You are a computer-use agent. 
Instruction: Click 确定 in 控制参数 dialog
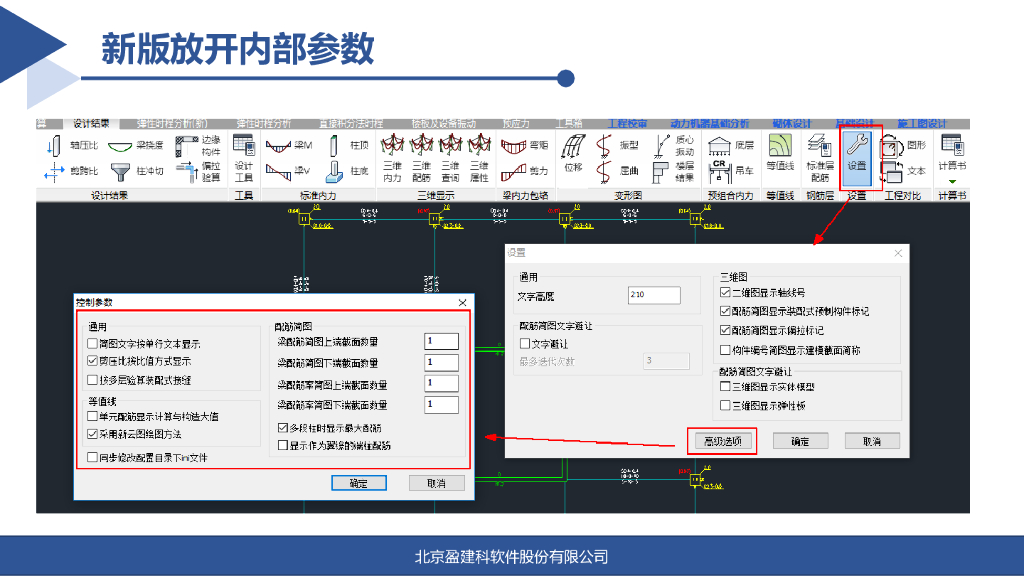pos(359,483)
